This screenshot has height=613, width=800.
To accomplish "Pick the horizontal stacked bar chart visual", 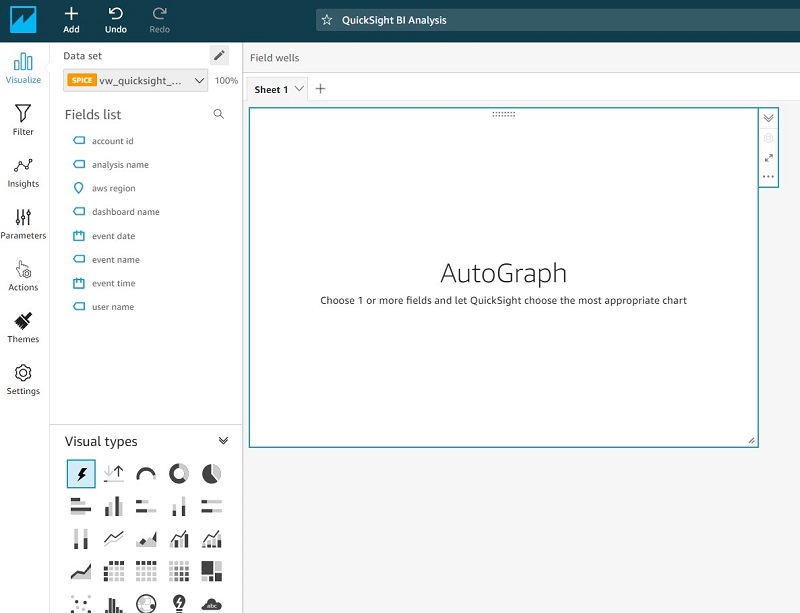I will [x=146, y=506].
